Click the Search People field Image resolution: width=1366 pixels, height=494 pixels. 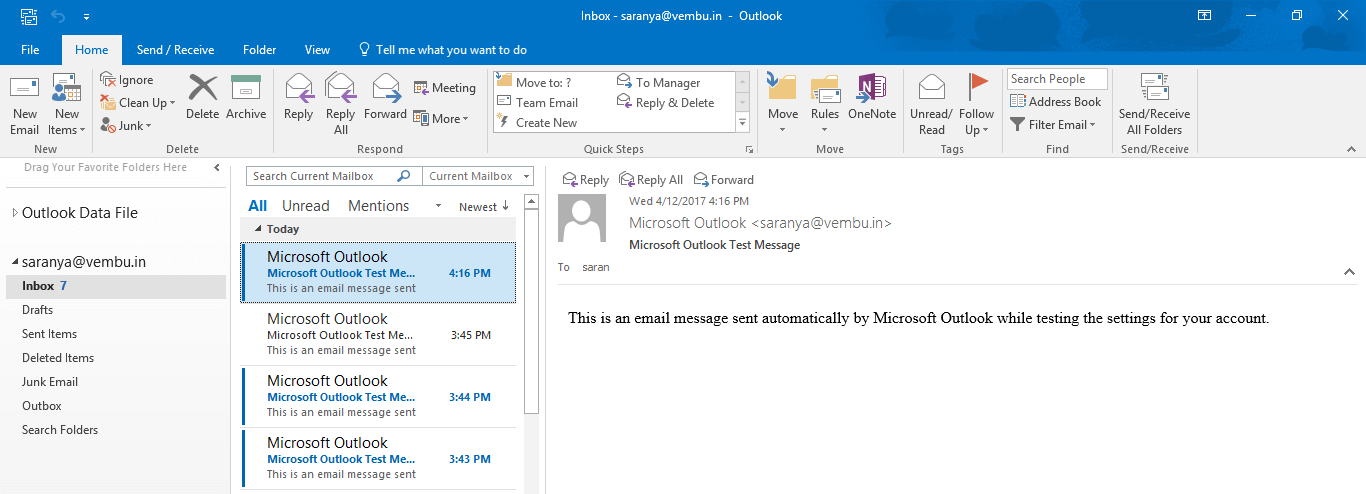click(1057, 79)
